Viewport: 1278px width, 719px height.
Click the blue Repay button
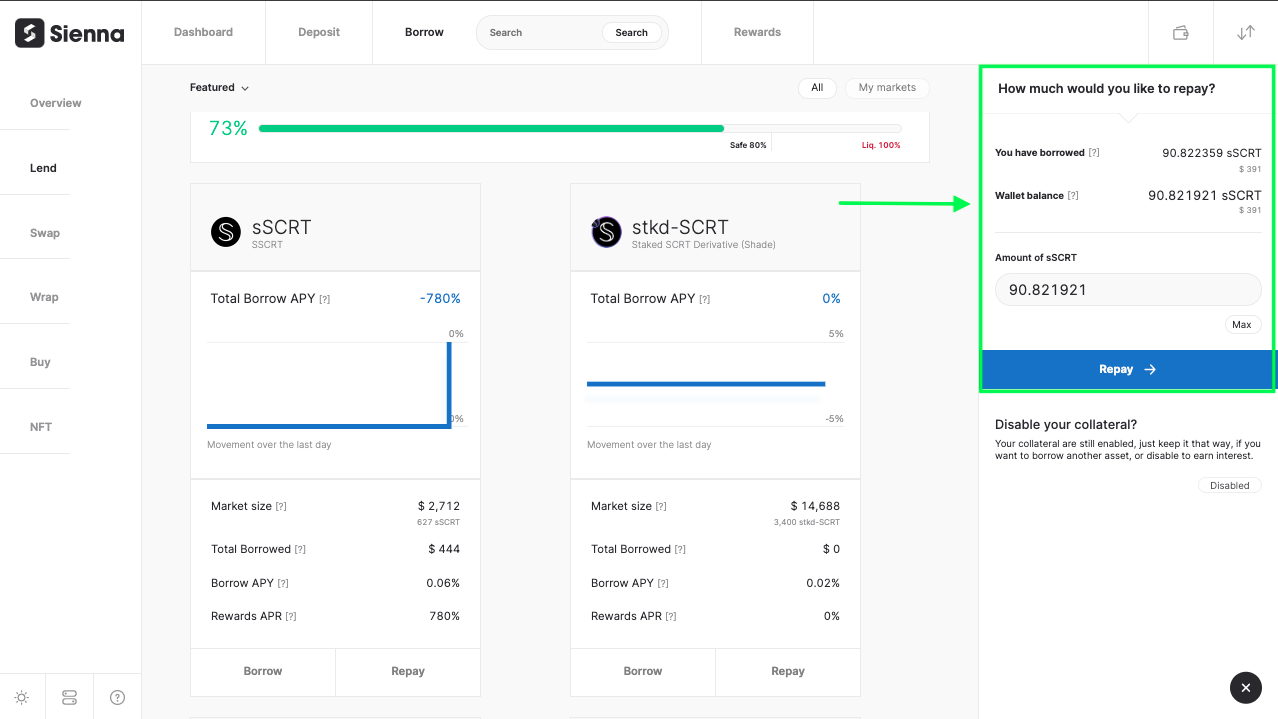pos(1128,369)
